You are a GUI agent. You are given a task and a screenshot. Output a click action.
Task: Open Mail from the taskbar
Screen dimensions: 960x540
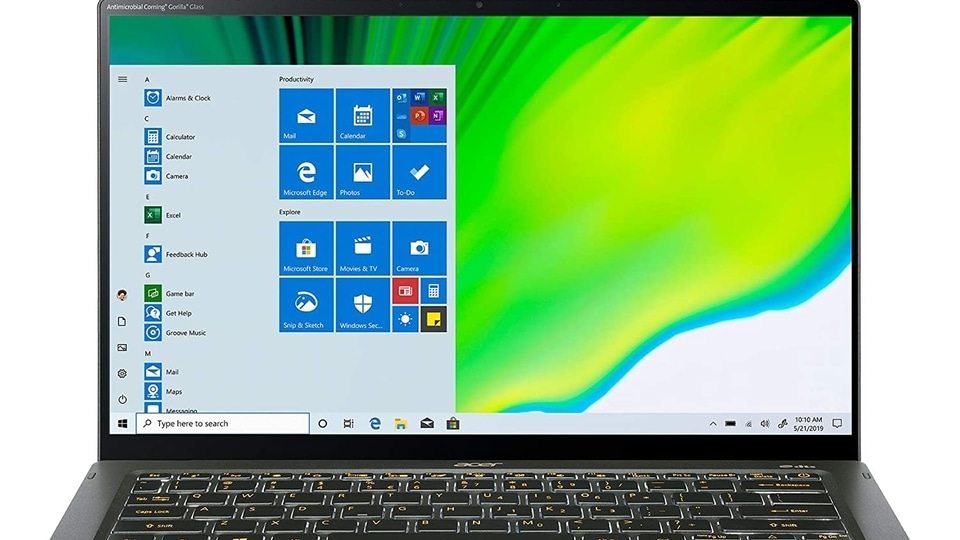point(427,424)
